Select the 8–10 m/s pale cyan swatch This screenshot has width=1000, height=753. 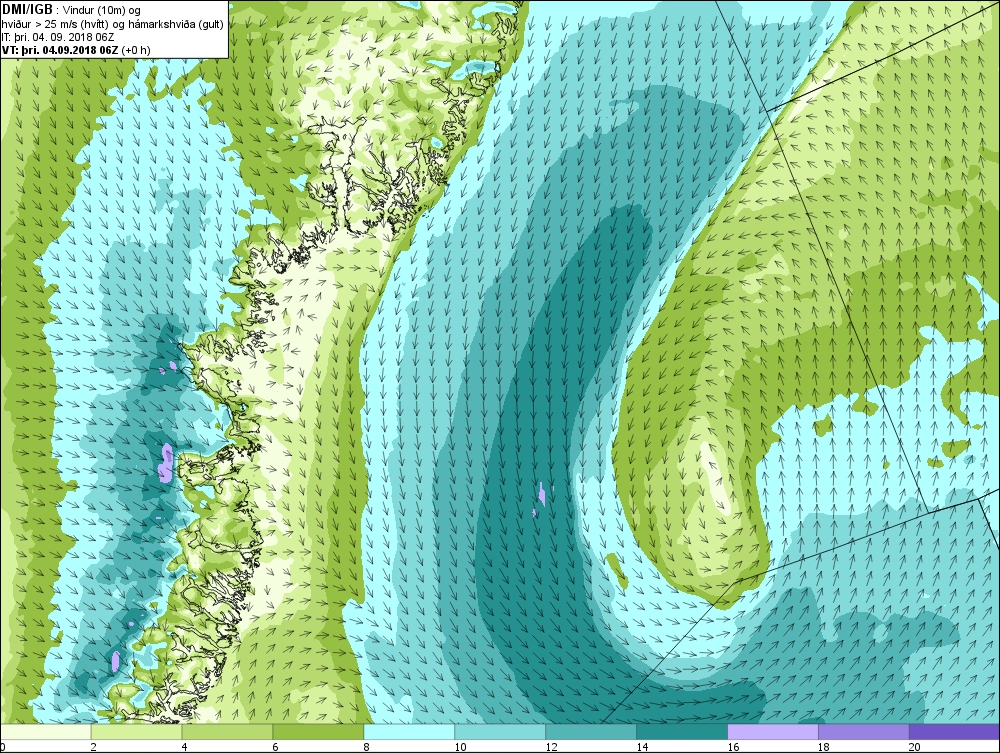pyautogui.click(x=409, y=731)
